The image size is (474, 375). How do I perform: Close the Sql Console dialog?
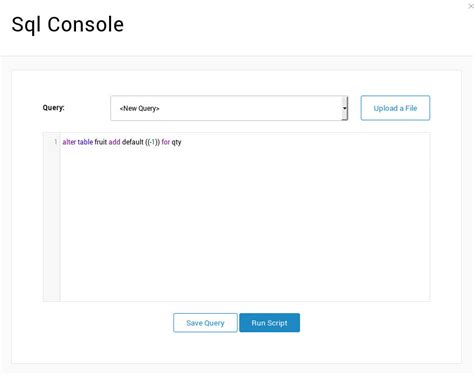click(x=471, y=6)
